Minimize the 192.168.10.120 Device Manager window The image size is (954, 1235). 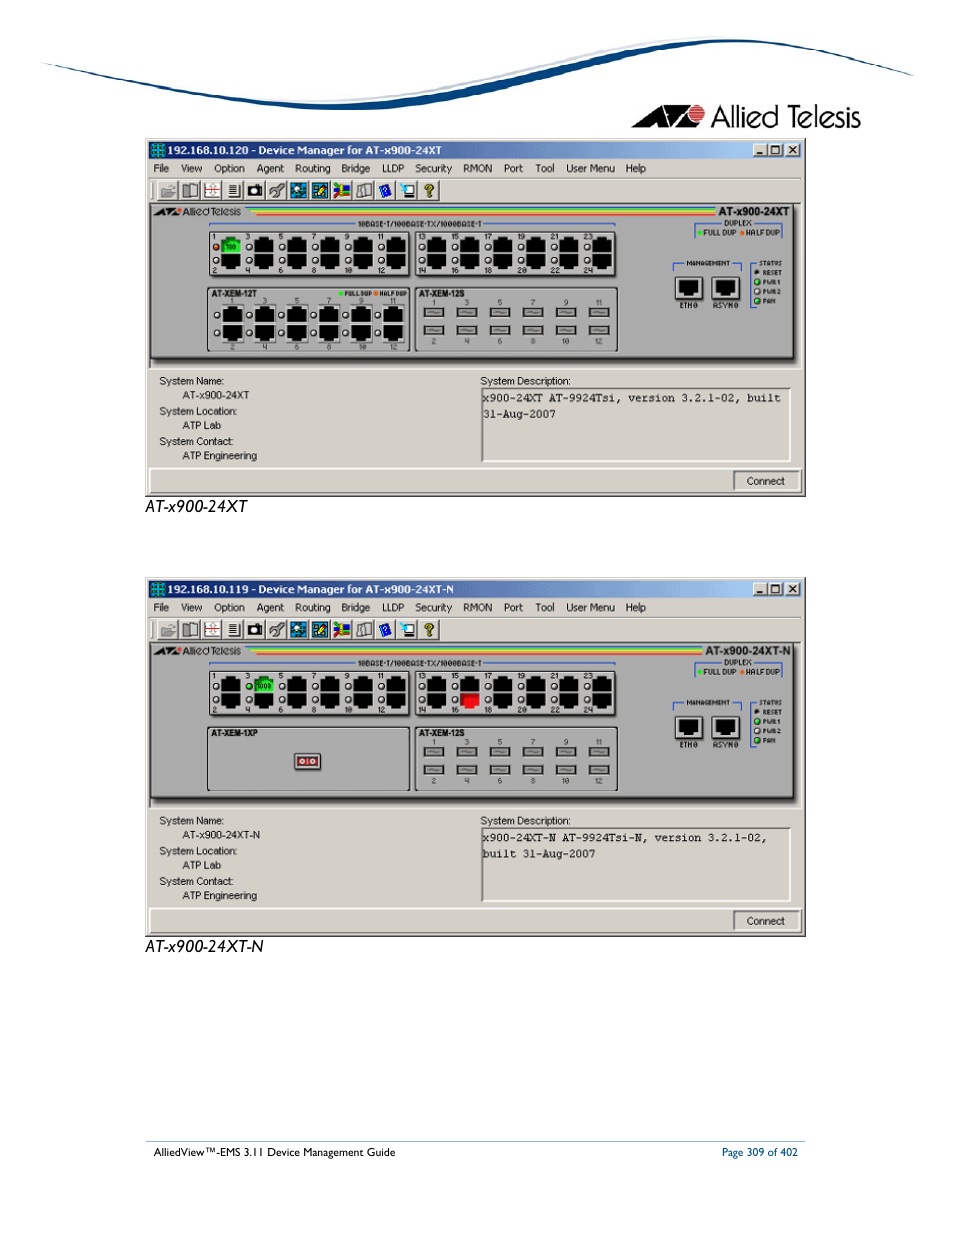point(760,150)
